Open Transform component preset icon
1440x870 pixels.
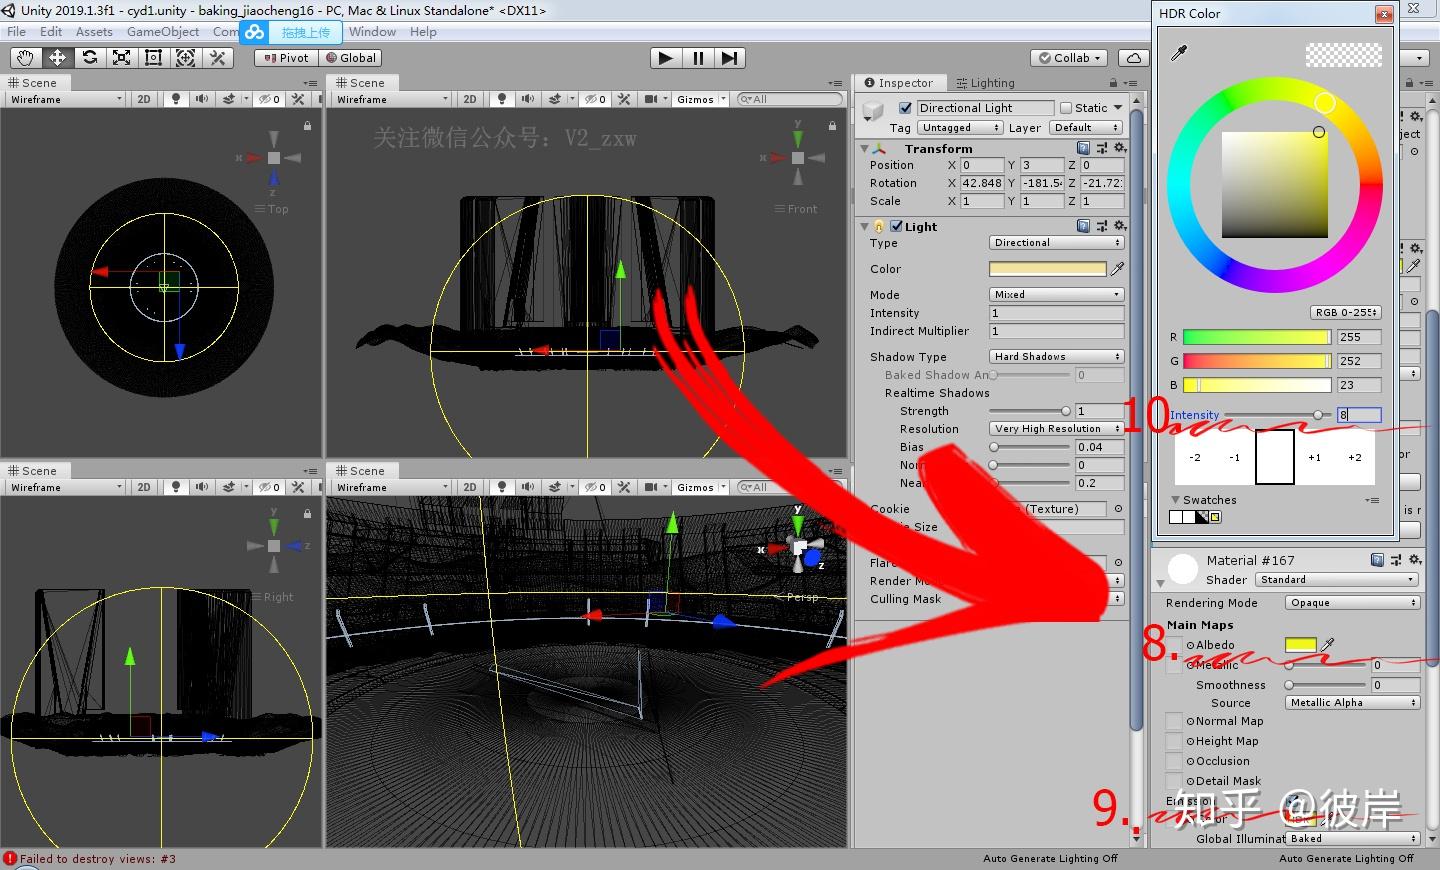(1102, 148)
